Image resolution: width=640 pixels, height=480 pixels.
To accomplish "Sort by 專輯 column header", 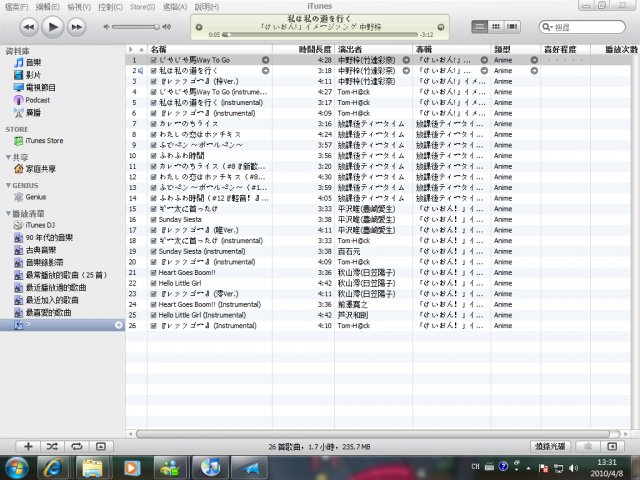I will [451, 49].
